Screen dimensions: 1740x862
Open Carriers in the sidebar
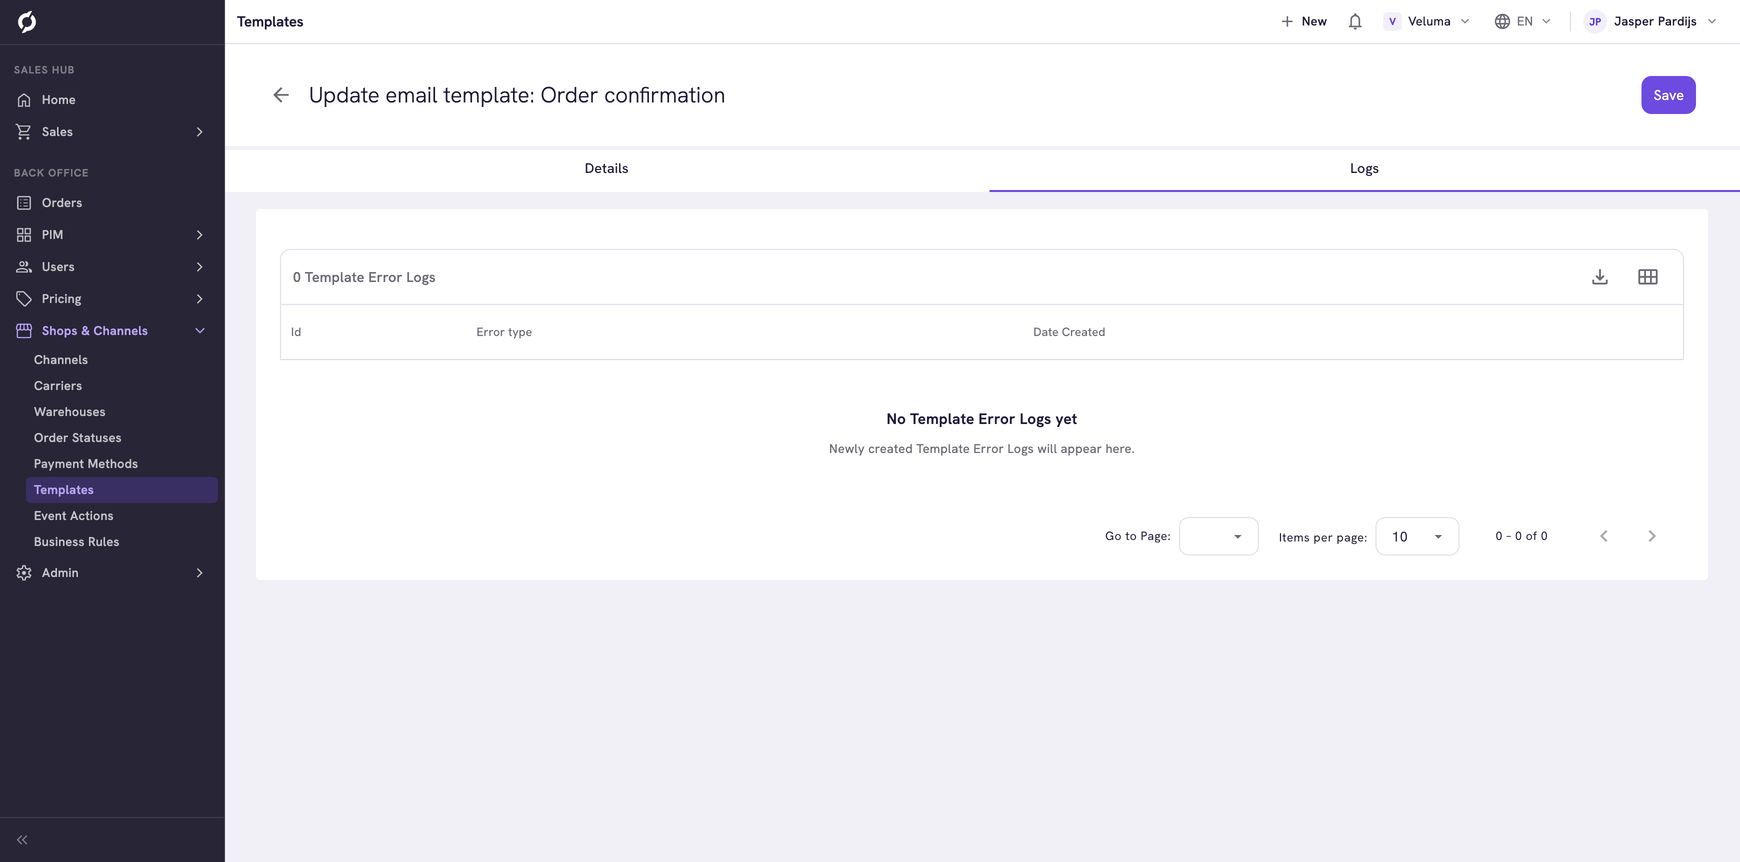[58, 386]
